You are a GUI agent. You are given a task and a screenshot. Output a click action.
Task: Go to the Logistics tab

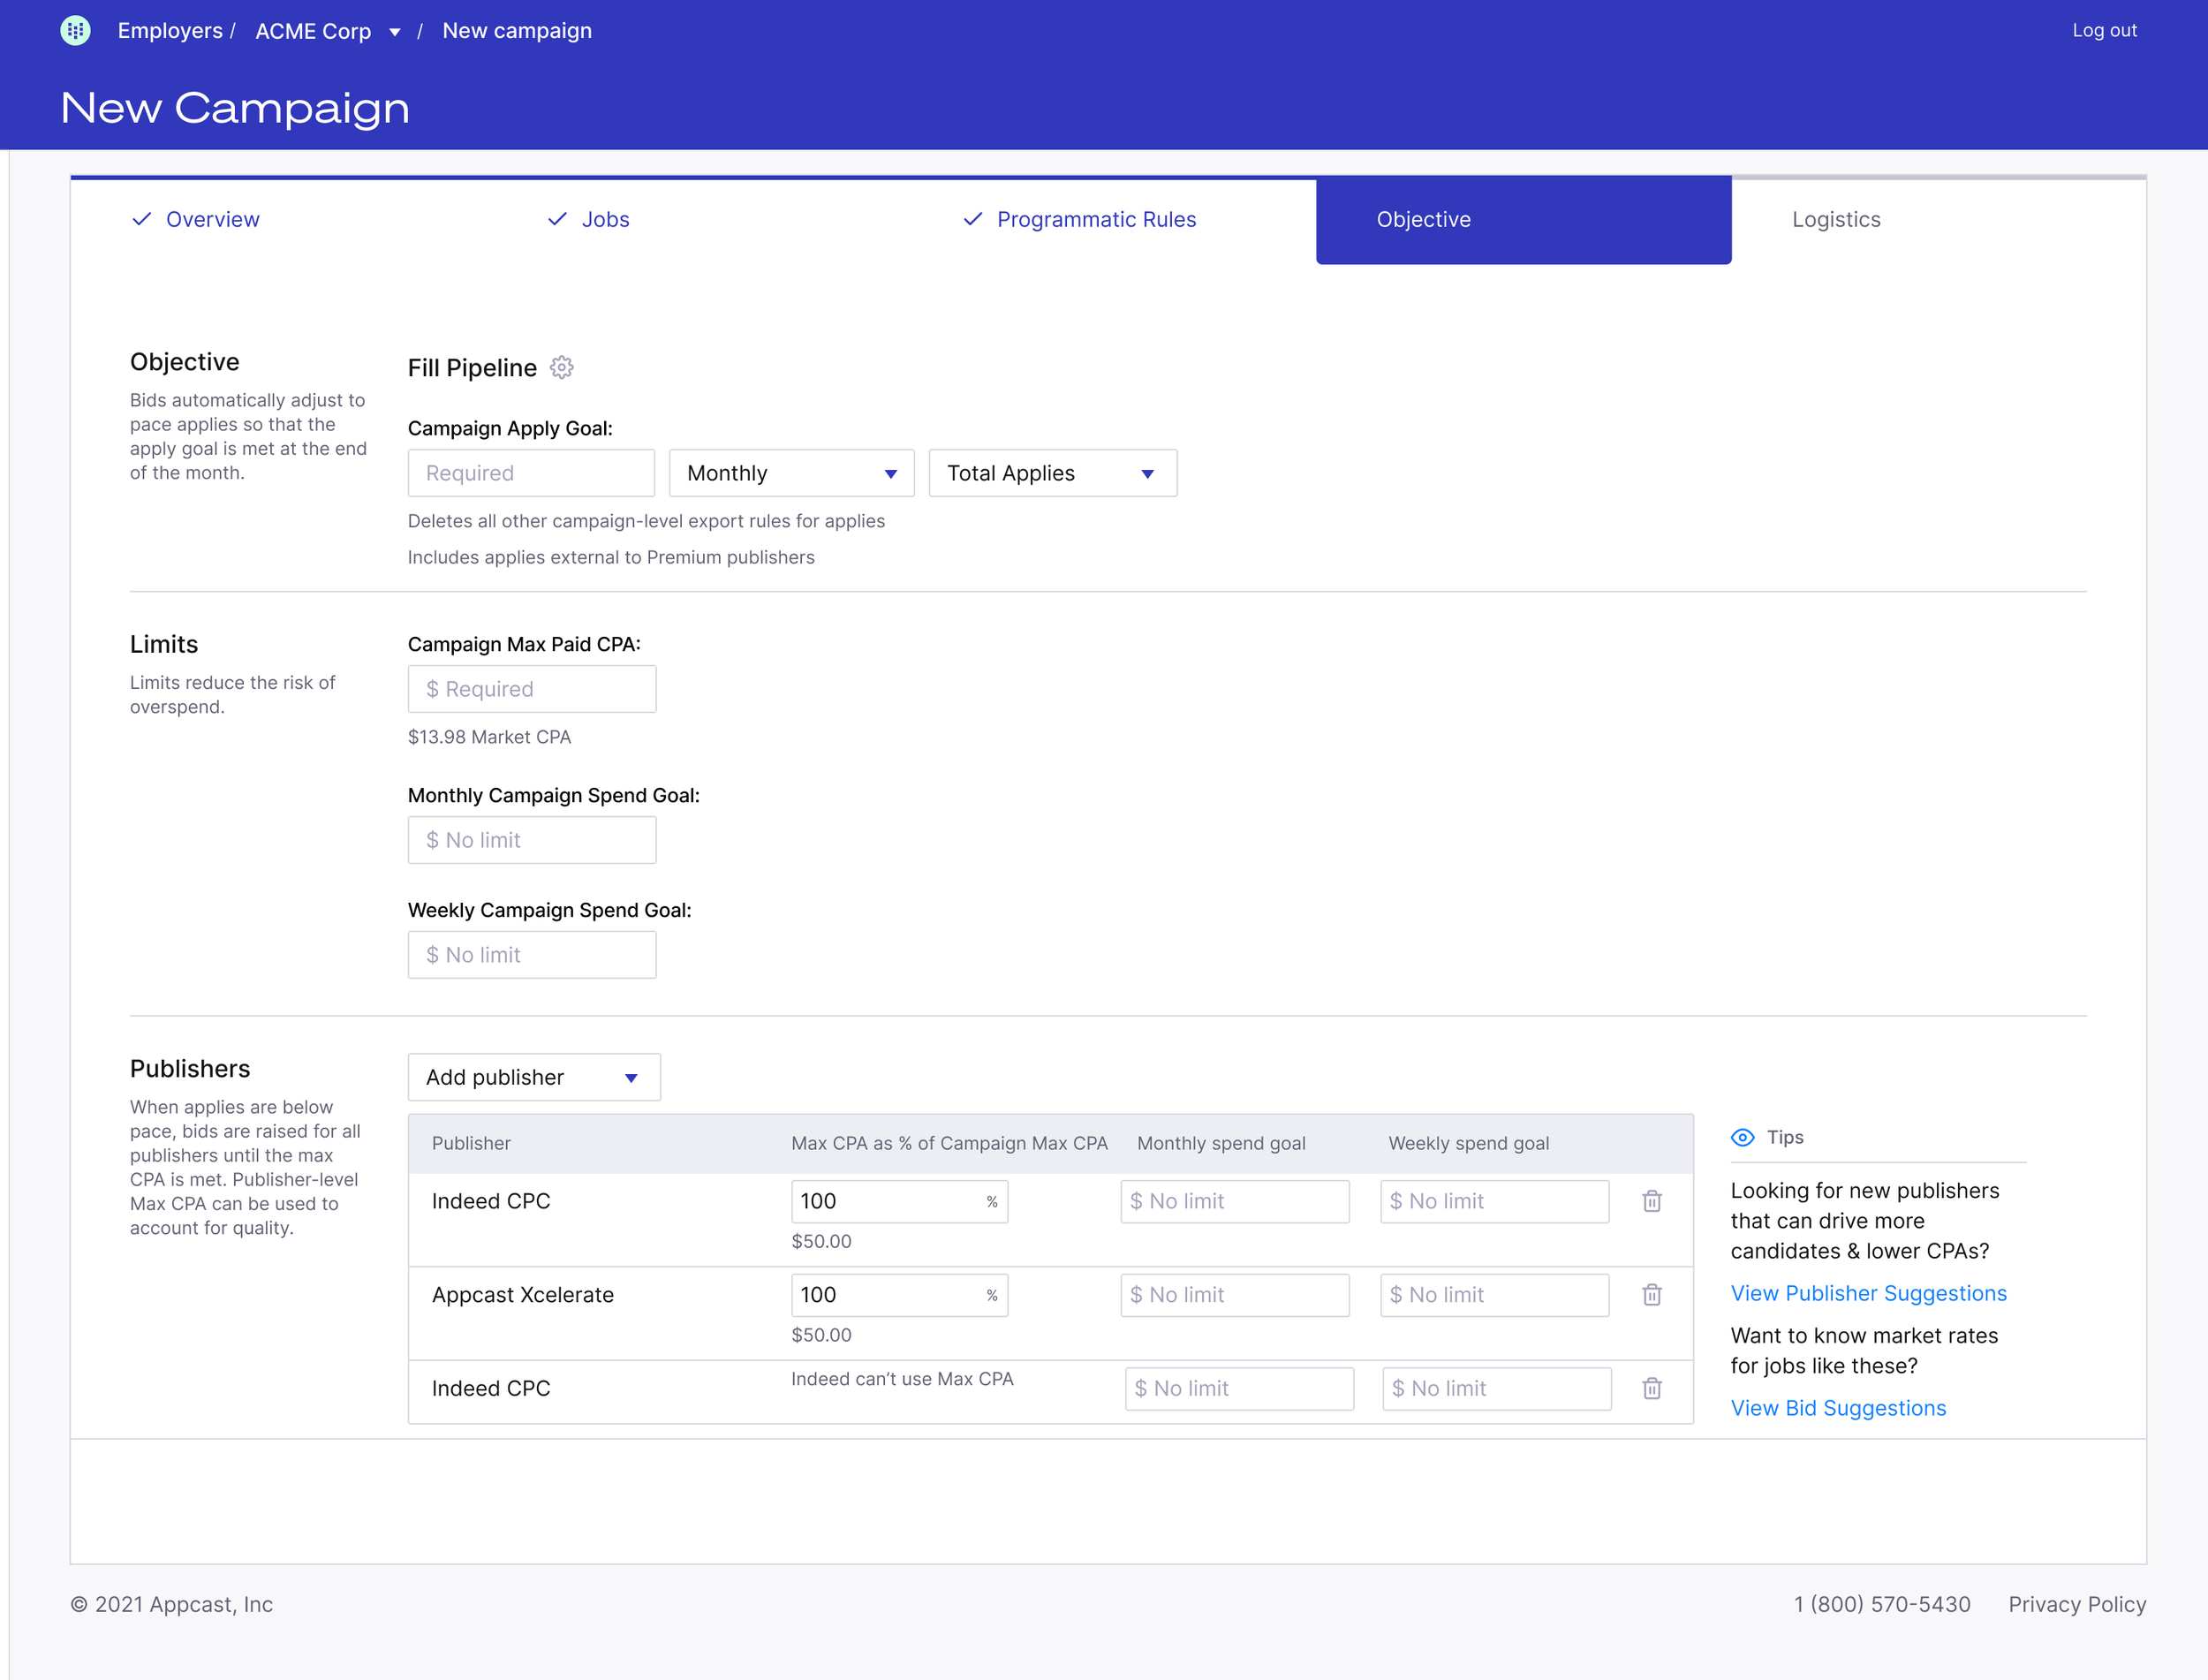(1835, 219)
